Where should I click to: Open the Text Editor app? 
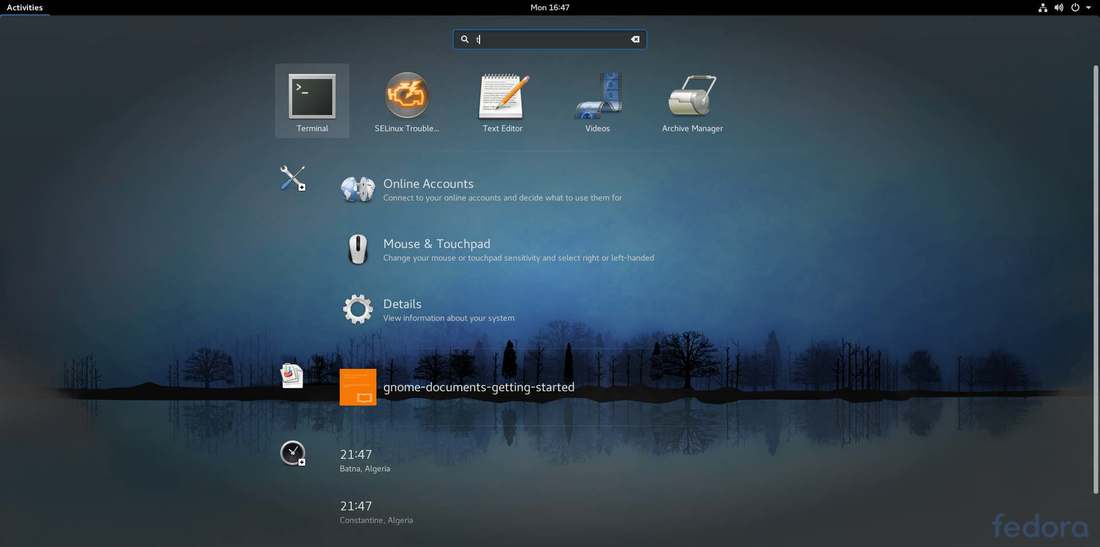pos(502,101)
